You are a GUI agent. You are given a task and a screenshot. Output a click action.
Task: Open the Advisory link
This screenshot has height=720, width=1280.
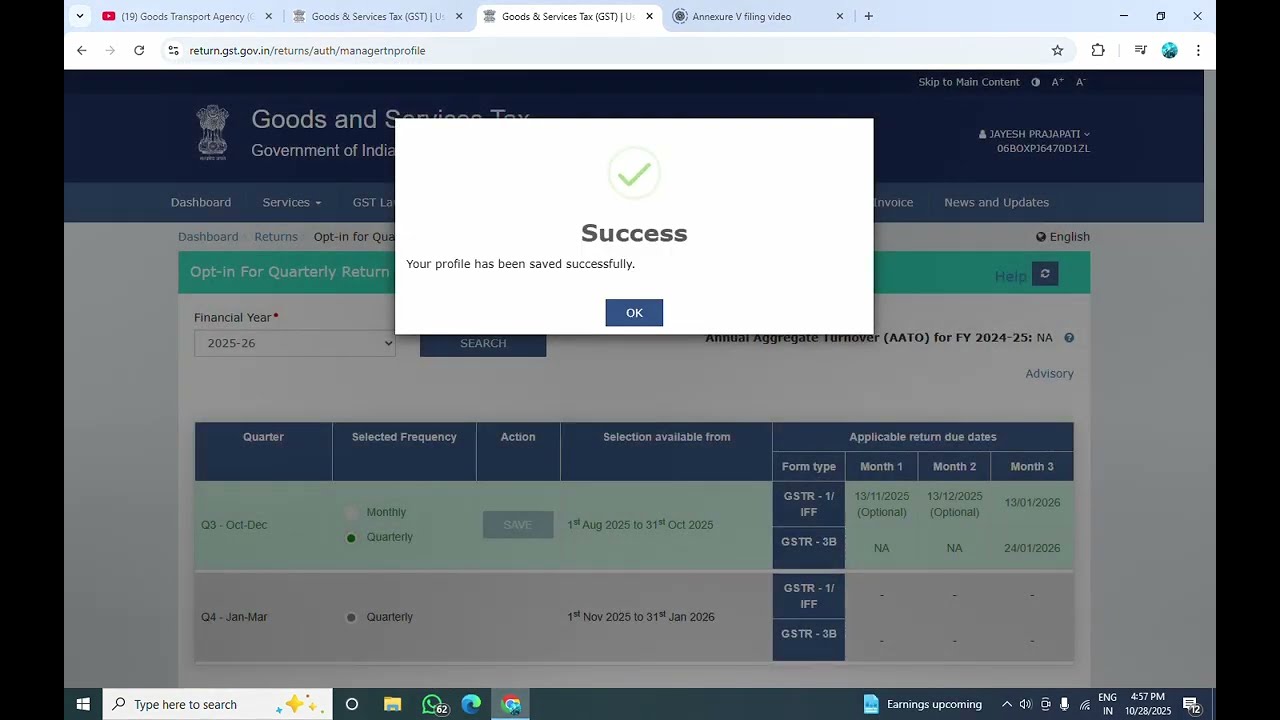[1049, 373]
